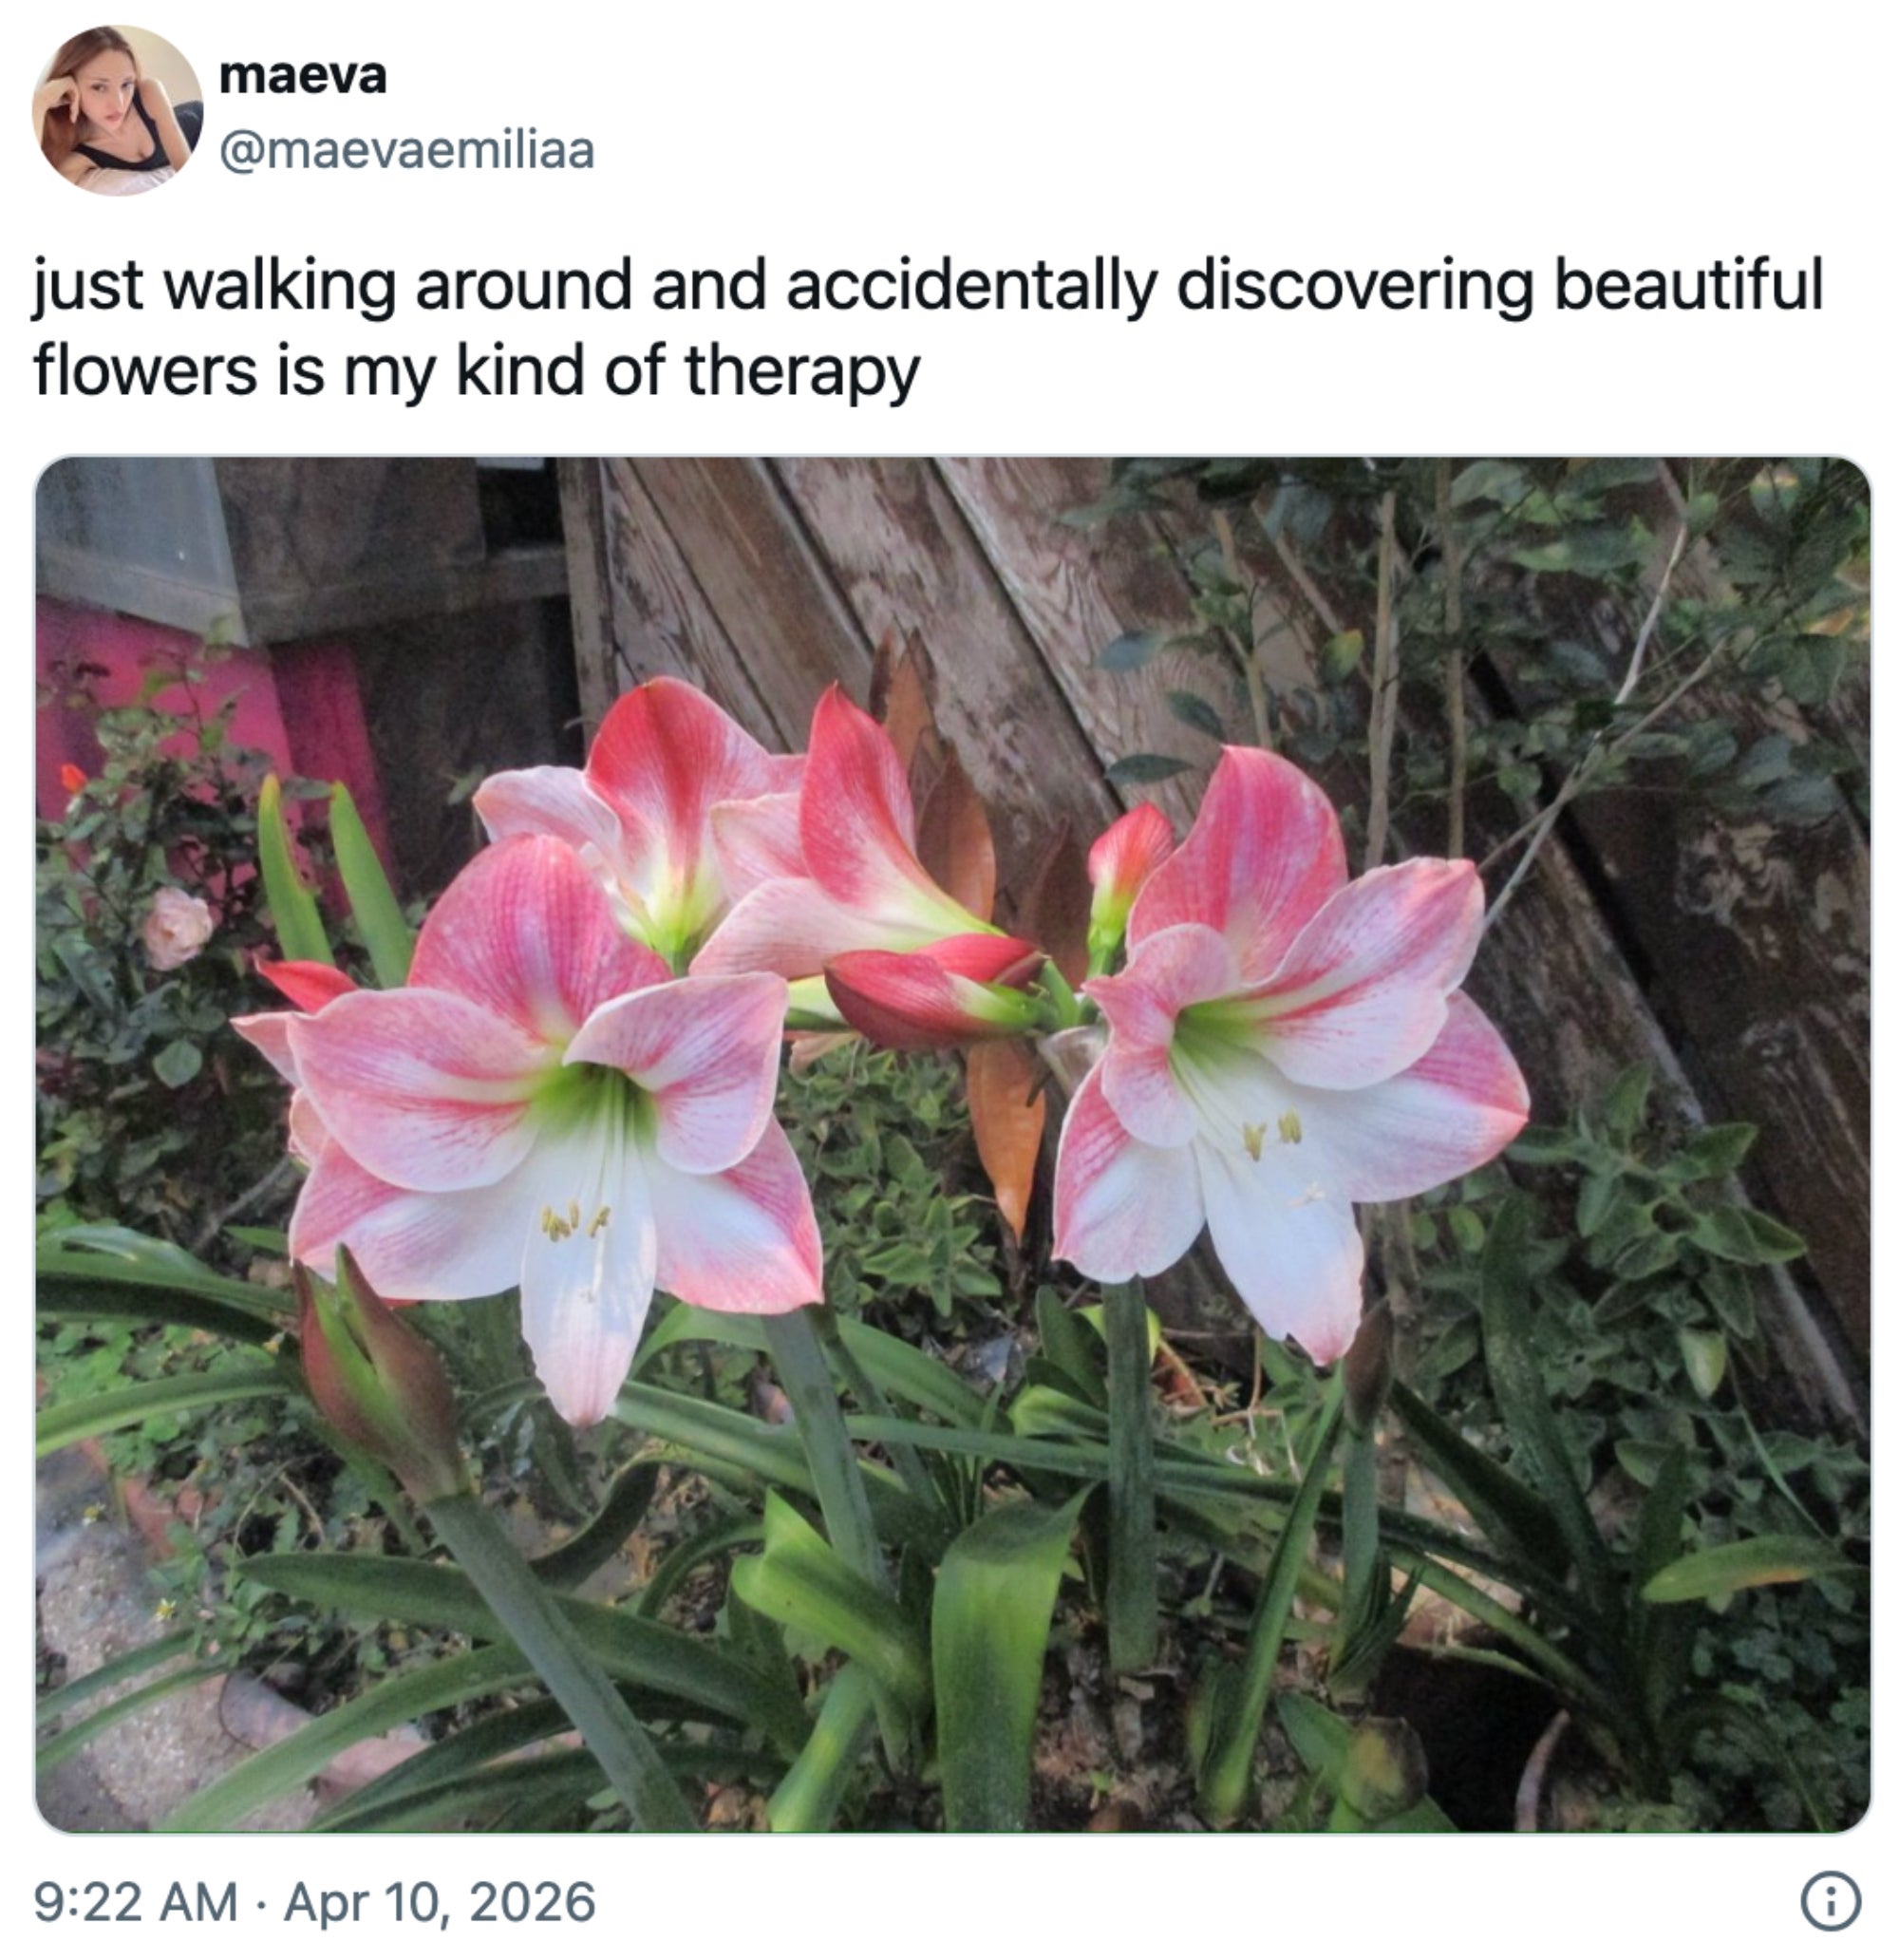Open maeva's round profile picture
This screenshot has height=1960, width=1899.
tap(117, 111)
